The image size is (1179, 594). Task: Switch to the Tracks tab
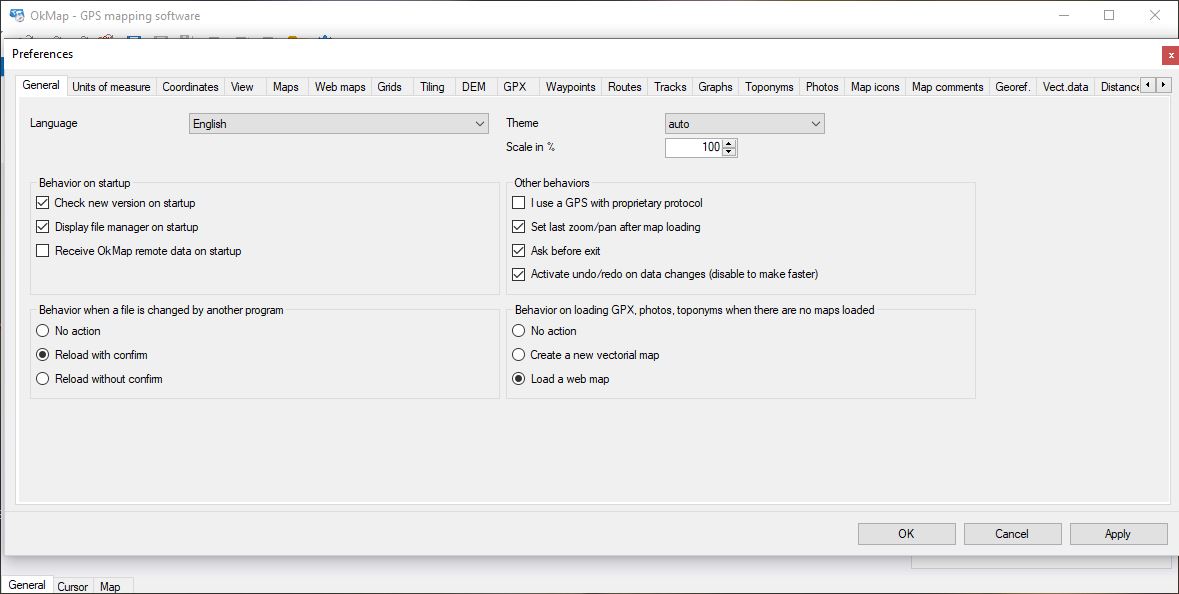point(670,87)
